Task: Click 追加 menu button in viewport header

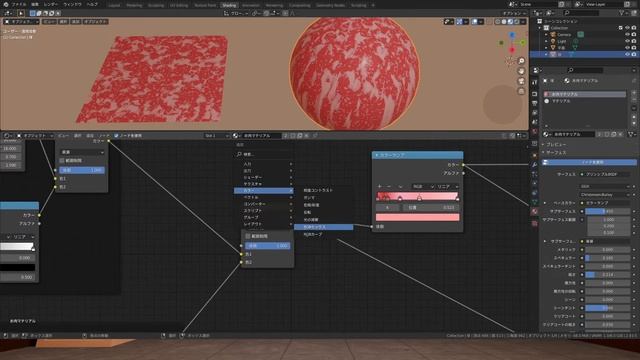Action: (x=76, y=21)
